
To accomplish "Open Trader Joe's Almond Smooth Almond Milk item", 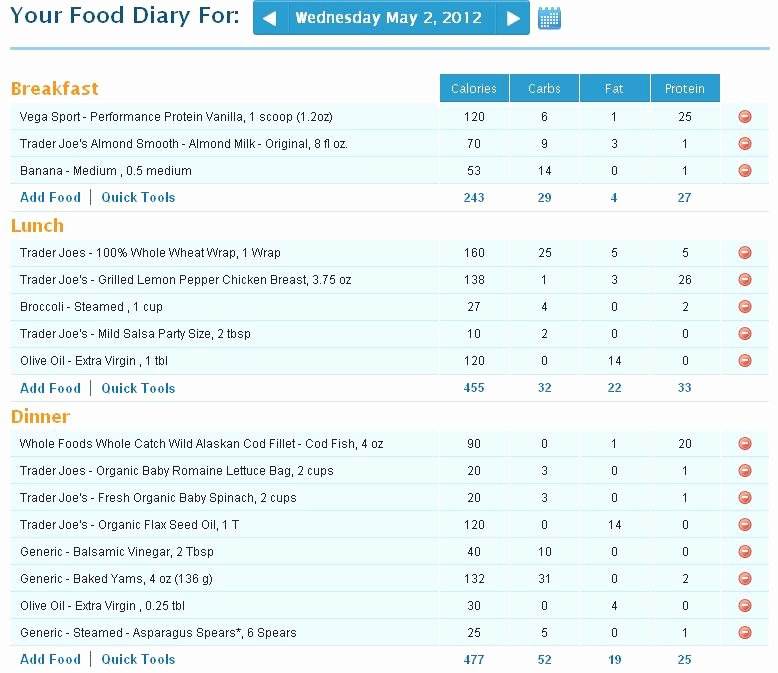I will (184, 144).
